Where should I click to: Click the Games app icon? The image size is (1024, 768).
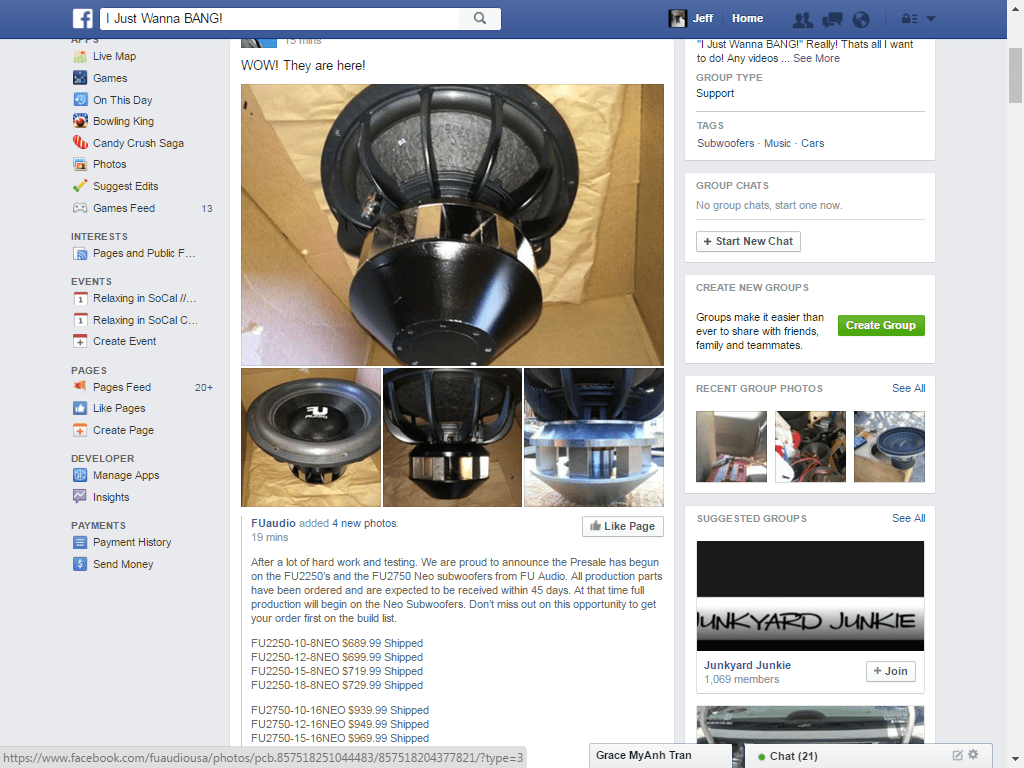pos(80,78)
